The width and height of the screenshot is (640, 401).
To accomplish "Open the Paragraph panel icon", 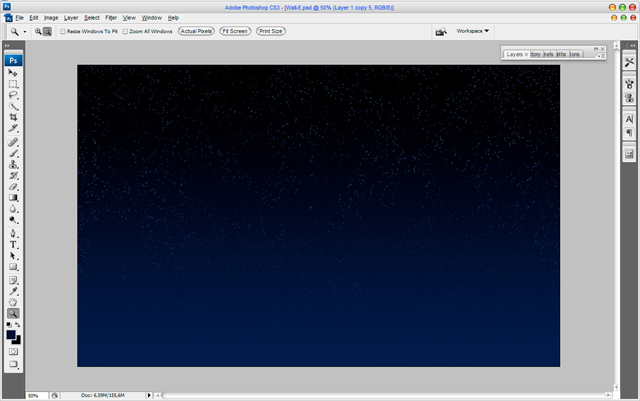I will [629, 133].
